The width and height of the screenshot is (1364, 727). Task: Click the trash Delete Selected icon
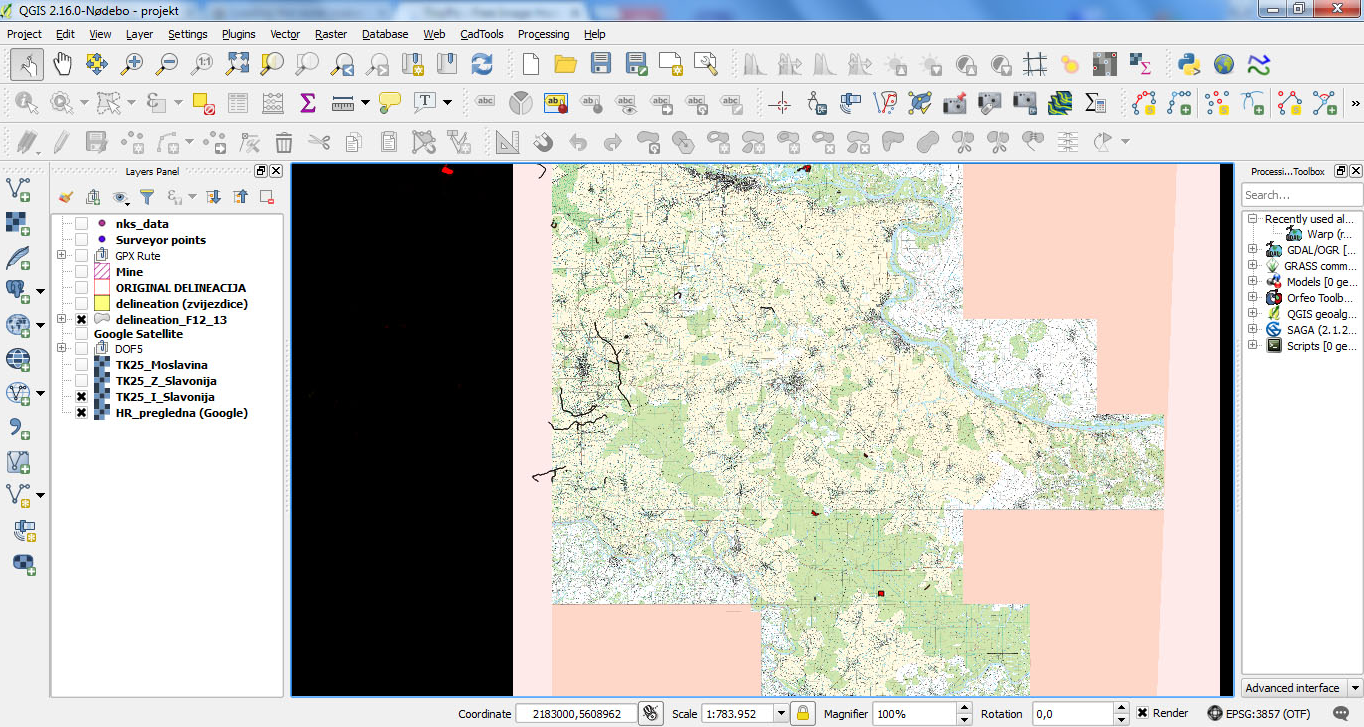284,141
